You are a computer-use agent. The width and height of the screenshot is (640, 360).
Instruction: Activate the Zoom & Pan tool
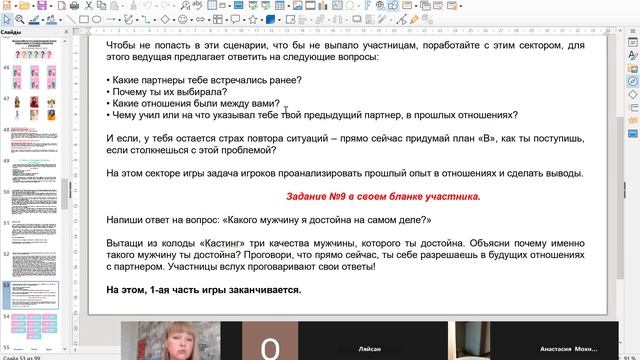(20, 19)
